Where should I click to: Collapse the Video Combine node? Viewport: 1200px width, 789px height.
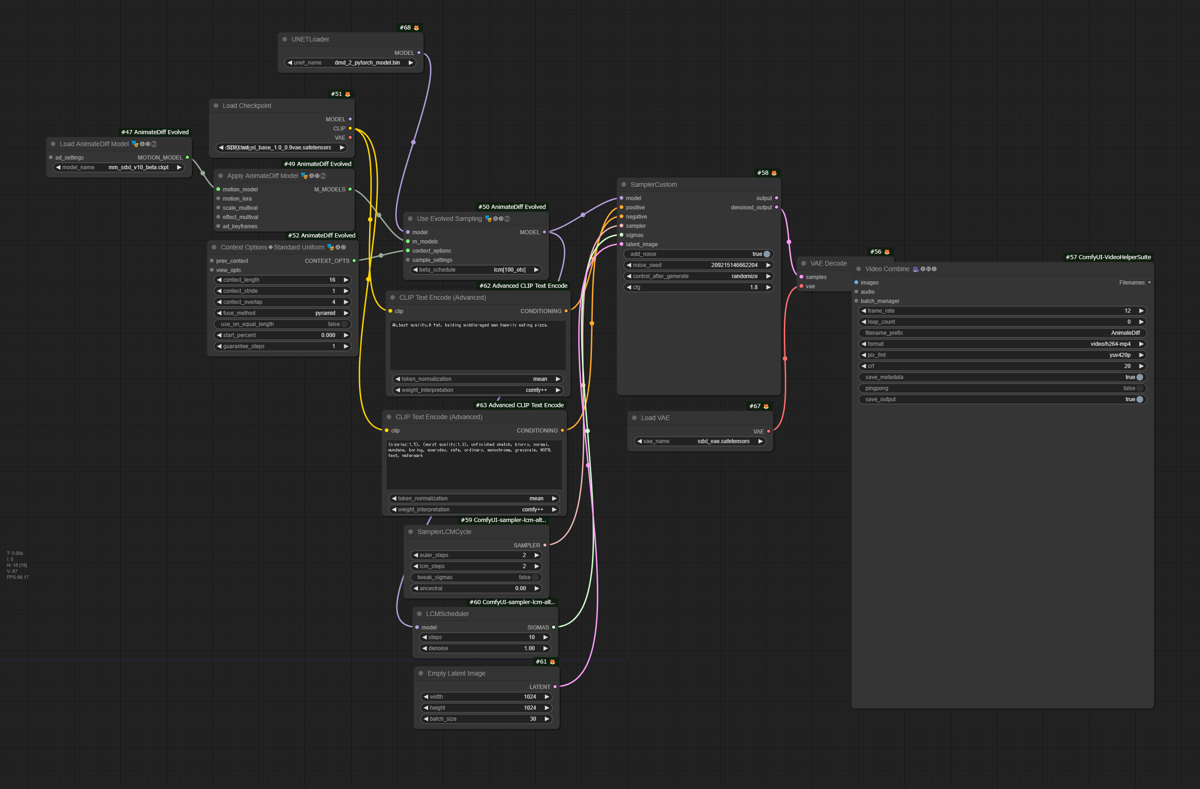pos(858,269)
